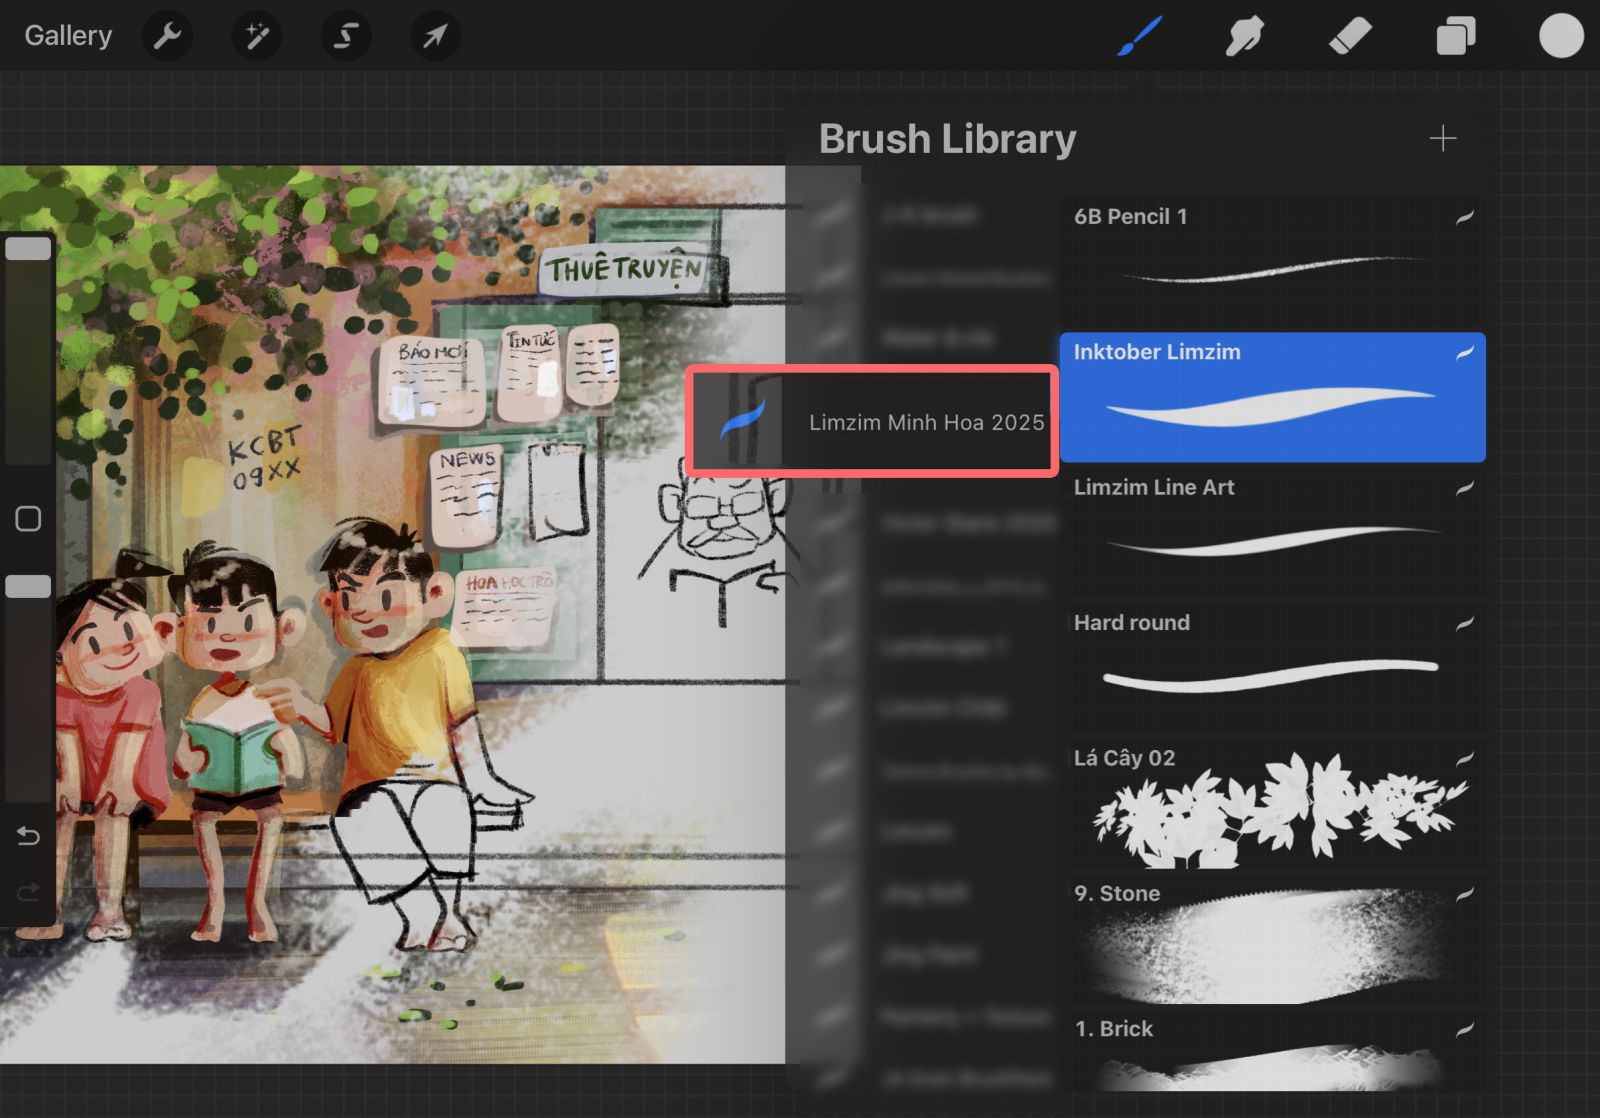Open the Actions wrench menu
This screenshot has width=1600, height=1118.
click(x=168, y=36)
